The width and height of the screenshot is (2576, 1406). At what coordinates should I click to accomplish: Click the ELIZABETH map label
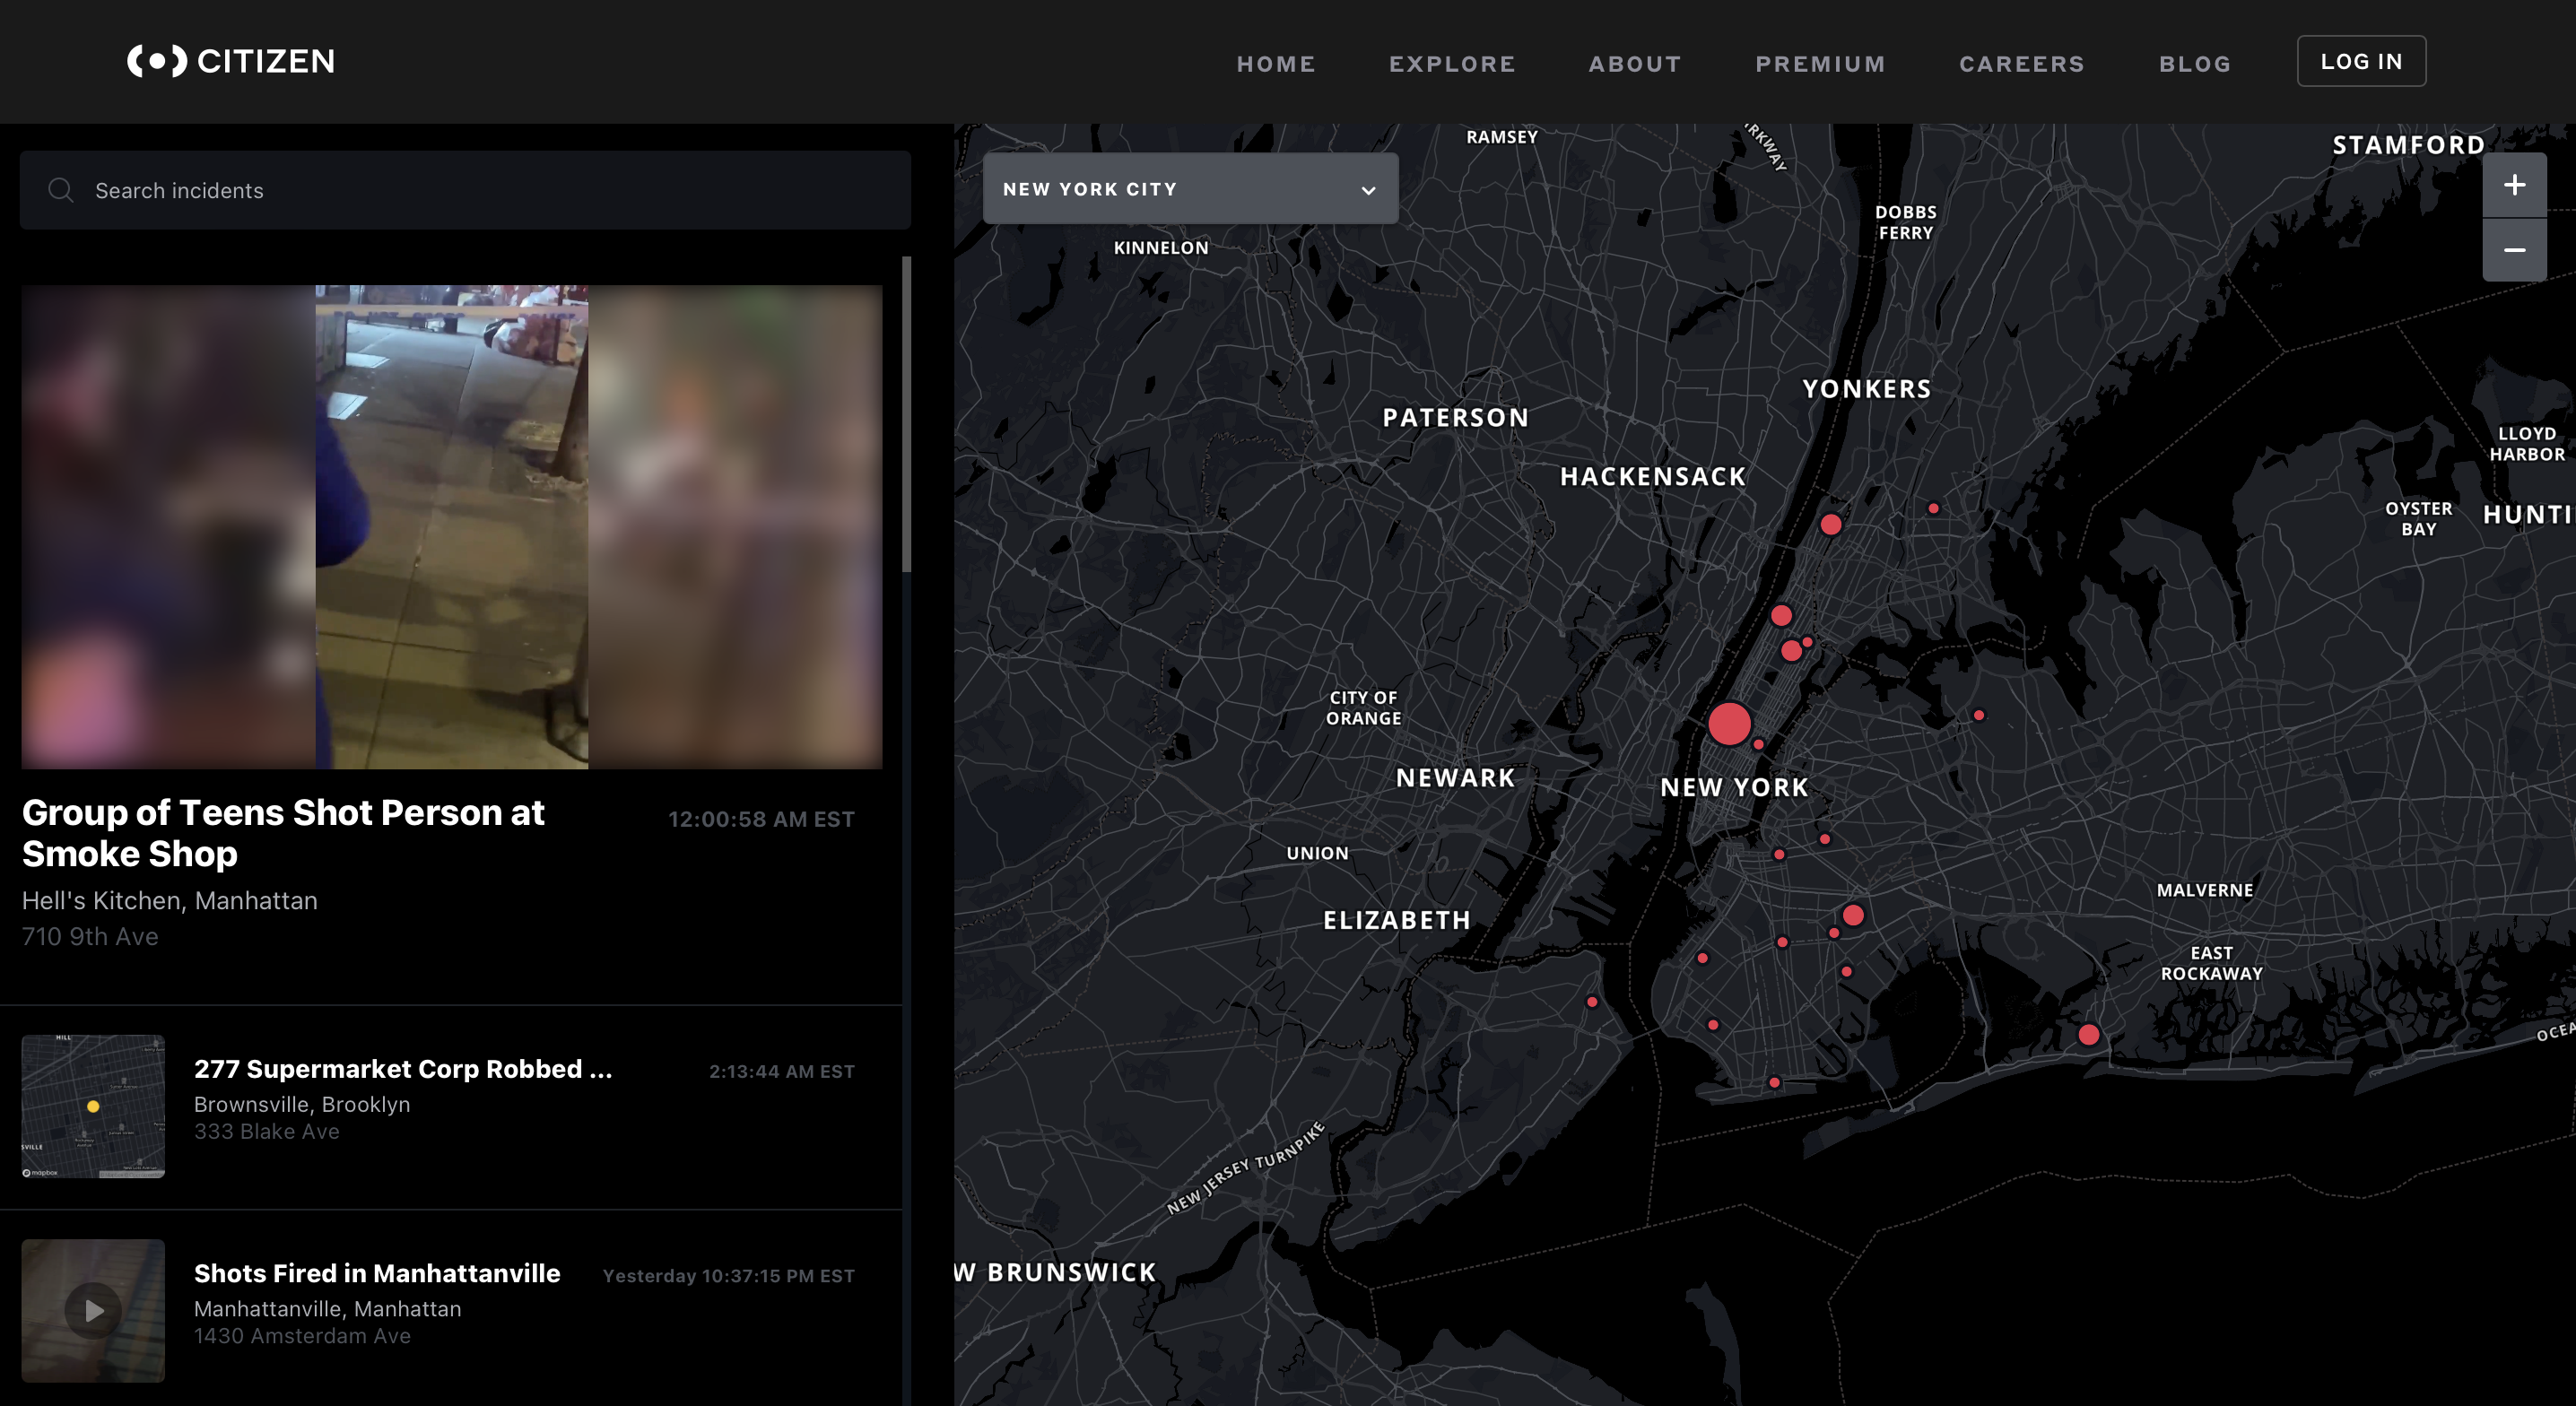click(1397, 920)
